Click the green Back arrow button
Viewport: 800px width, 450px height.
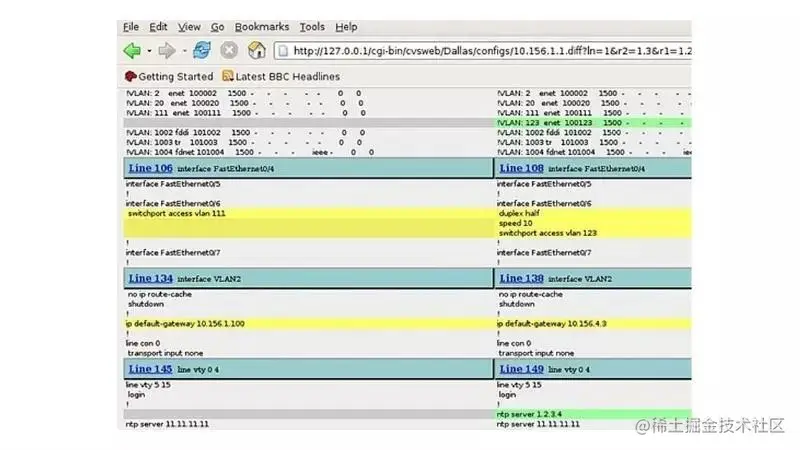click(x=131, y=50)
